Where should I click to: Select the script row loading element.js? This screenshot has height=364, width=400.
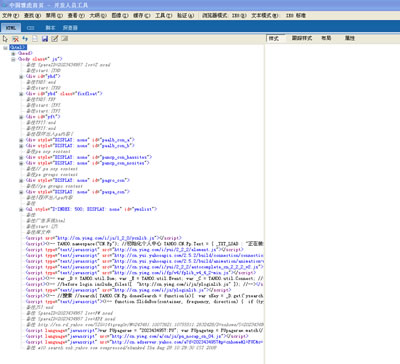(135, 250)
